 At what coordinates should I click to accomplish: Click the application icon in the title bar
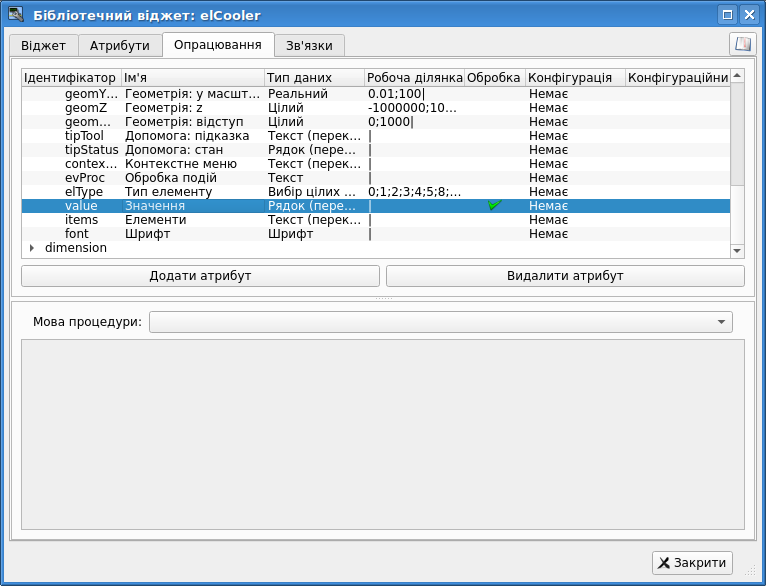click(16, 14)
